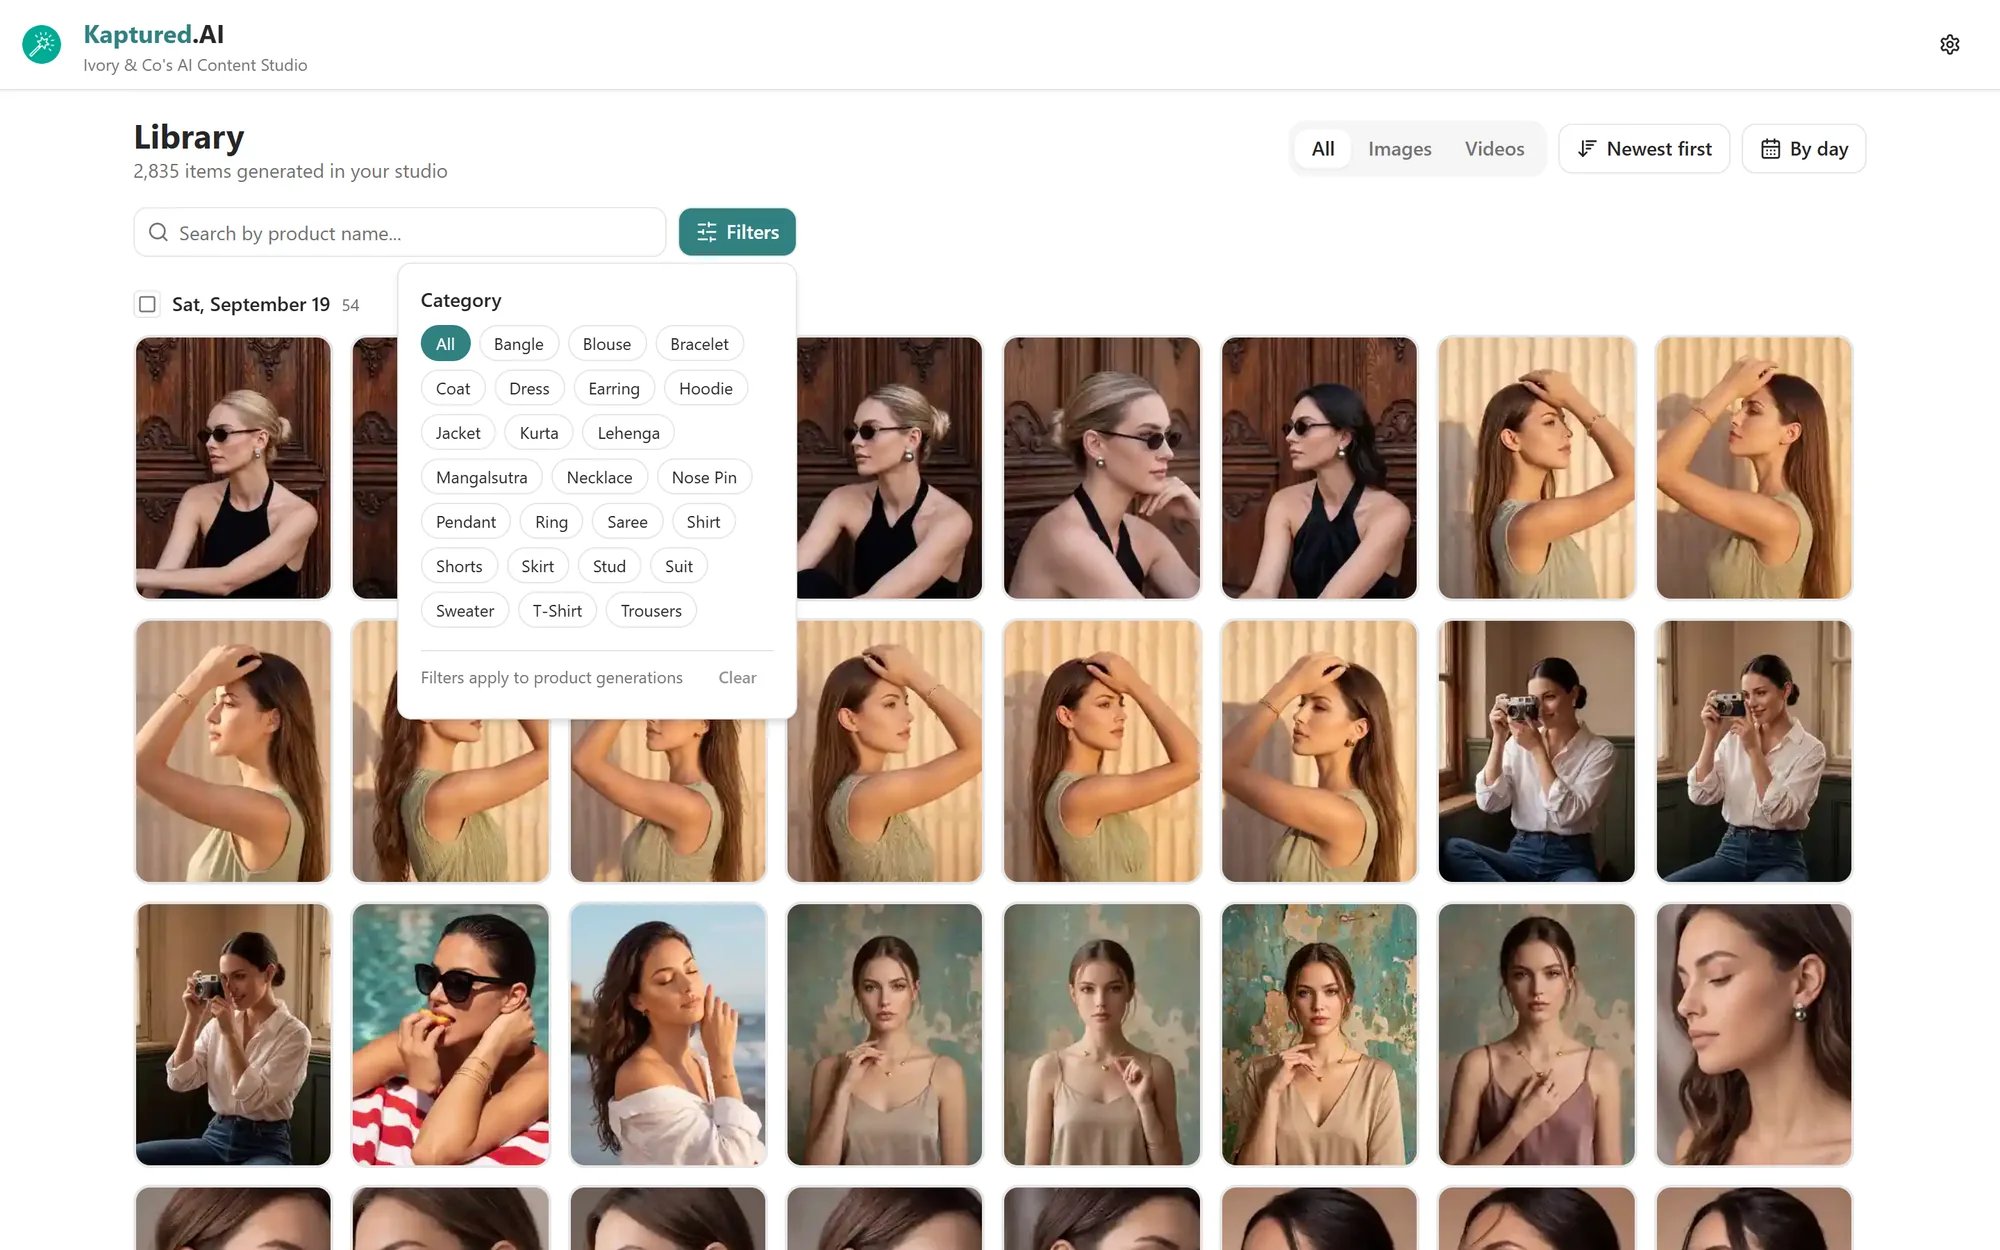Image resolution: width=2000 pixels, height=1250 pixels.
Task: Open the beige V-neck blouse teal wall thumbnail
Action: (x=1319, y=1034)
